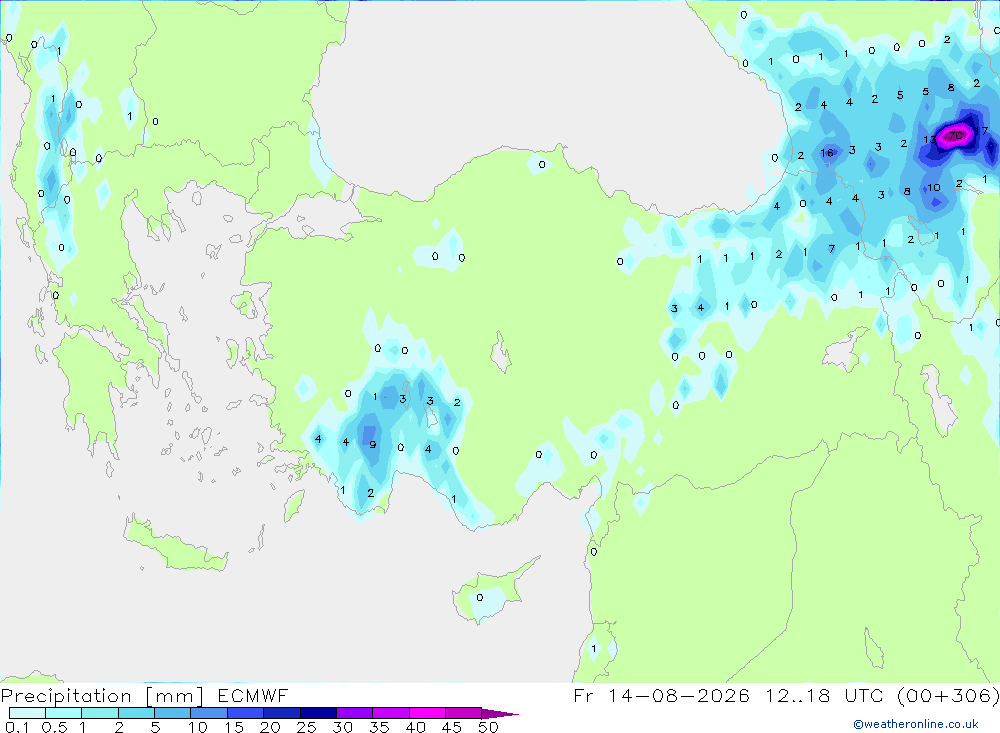Click the value 13 left of the 70 peak
1000x733 pixels.
tap(930, 139)
